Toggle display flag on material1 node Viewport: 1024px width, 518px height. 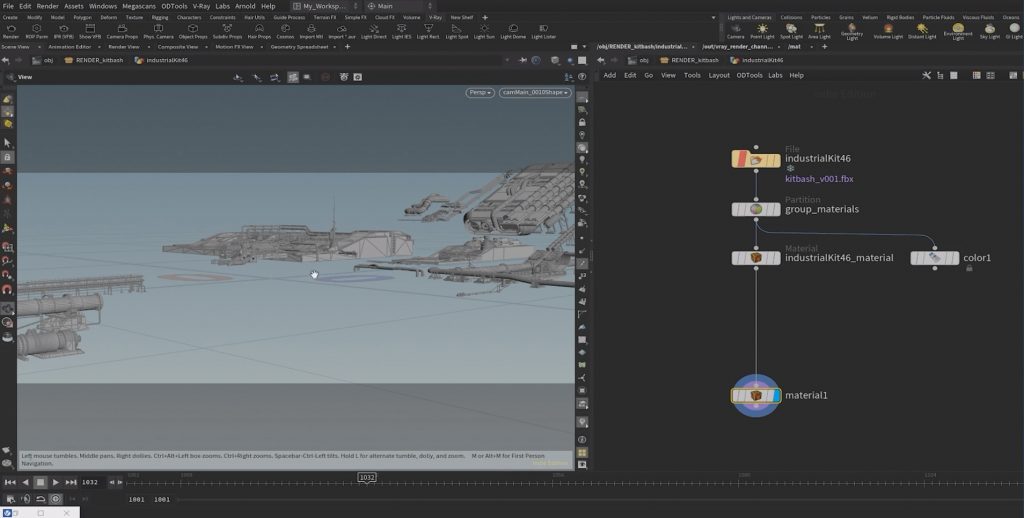pos(776,395)
